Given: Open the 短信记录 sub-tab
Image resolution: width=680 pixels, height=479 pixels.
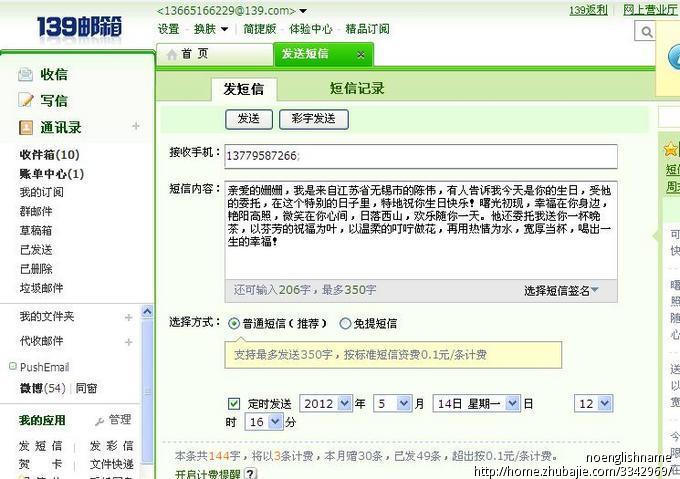Looking at the screenshot, I should pyautogui.click(x=357, y=88).
